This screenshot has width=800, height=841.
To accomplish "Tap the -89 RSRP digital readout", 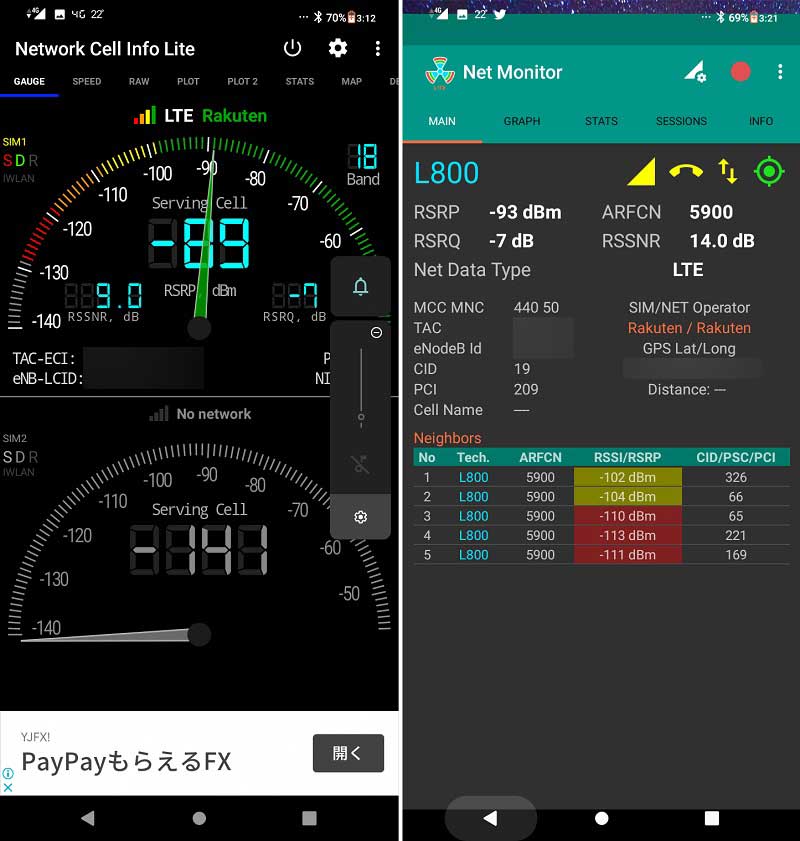I will [199, 244].
